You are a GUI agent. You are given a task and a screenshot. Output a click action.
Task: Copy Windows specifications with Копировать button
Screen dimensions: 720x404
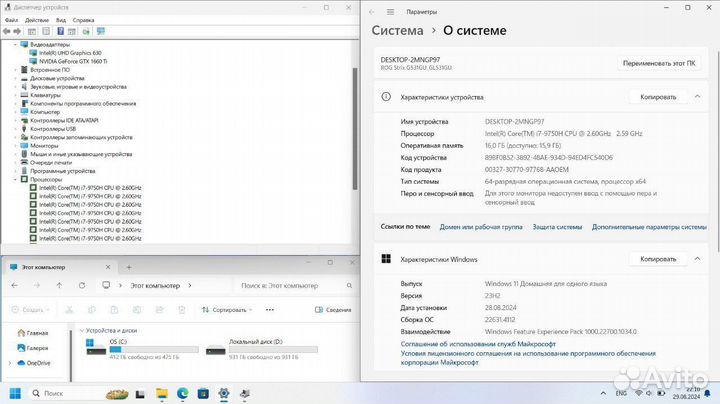[x=658, y=259]
